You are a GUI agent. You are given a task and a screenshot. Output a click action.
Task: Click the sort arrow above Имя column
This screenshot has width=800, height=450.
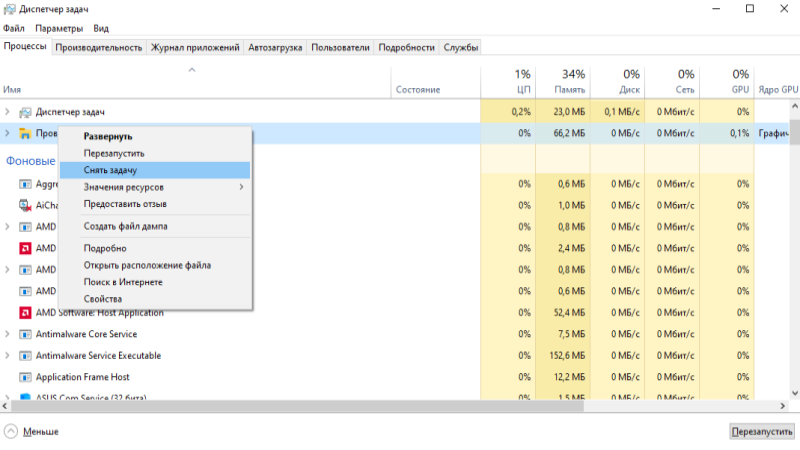192,70
